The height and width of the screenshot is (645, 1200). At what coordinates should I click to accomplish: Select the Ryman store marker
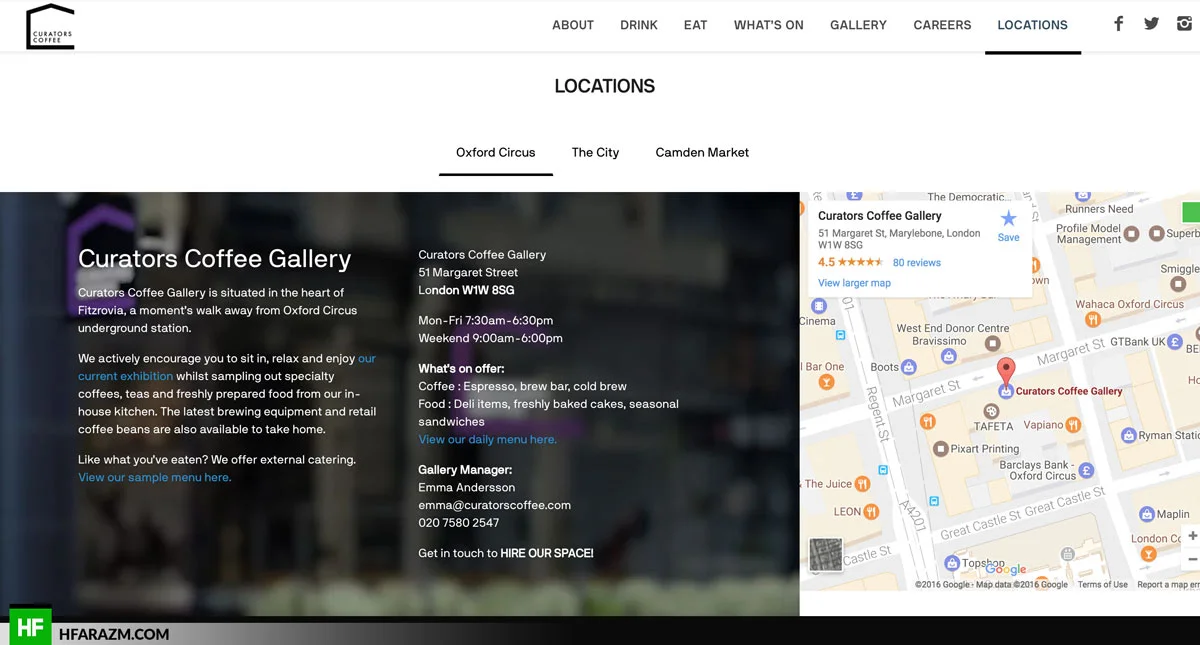coord(1128,435)
